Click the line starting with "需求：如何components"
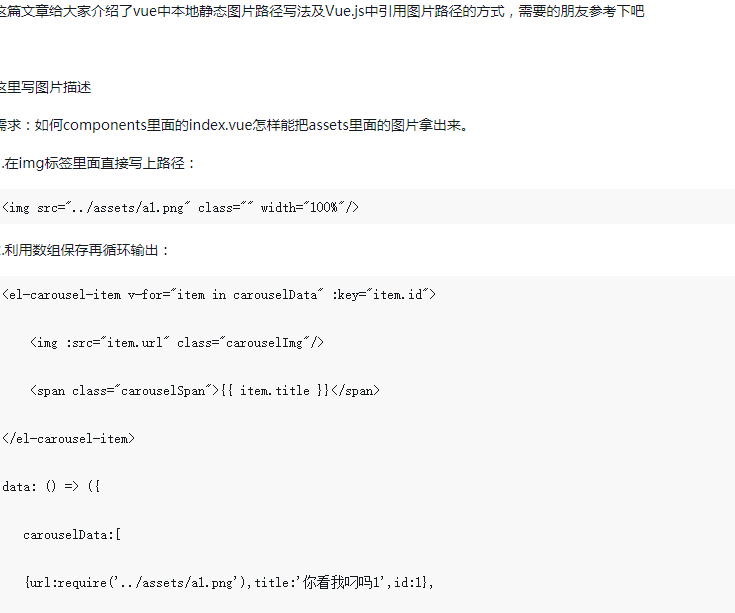 (234, 125)
